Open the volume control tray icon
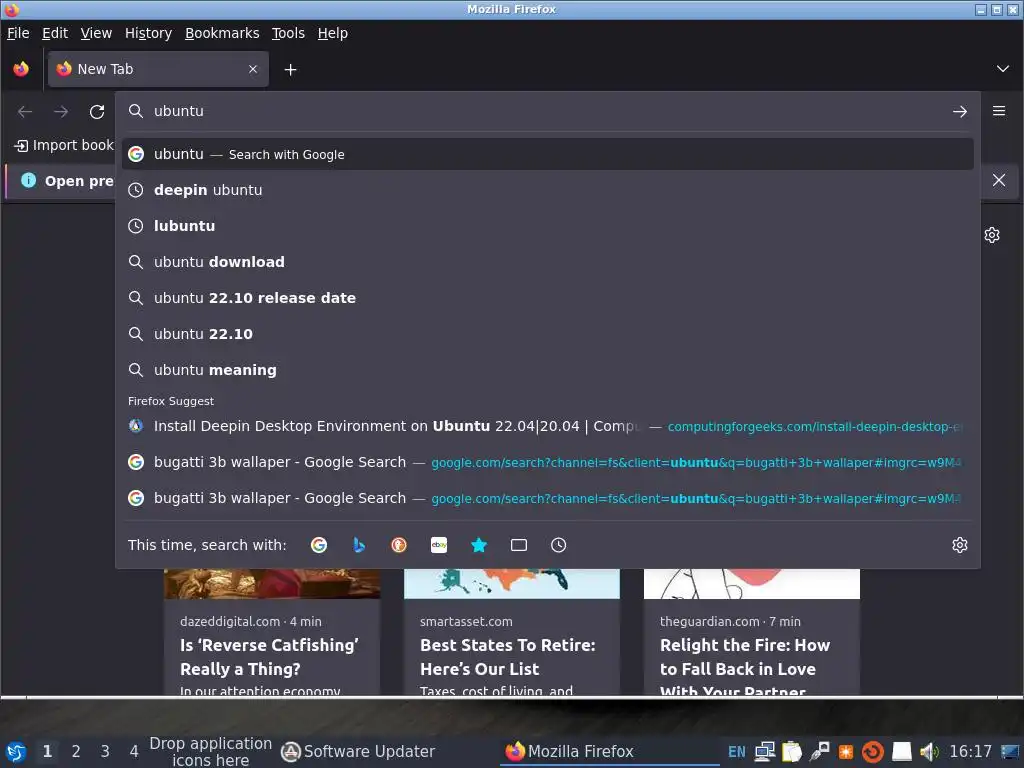1024x768 pixels. [929, 752]
